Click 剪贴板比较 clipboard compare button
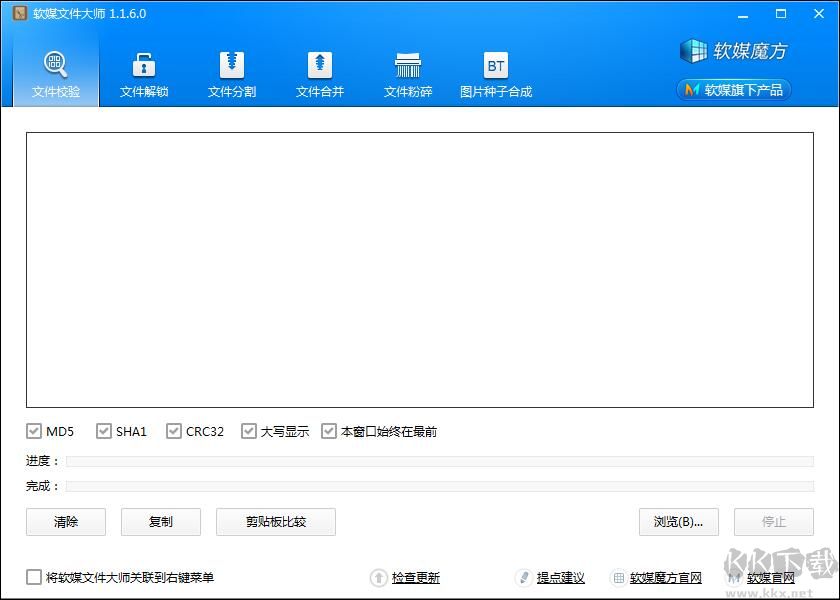Viewport: 840px width, 600px height. 276,522
